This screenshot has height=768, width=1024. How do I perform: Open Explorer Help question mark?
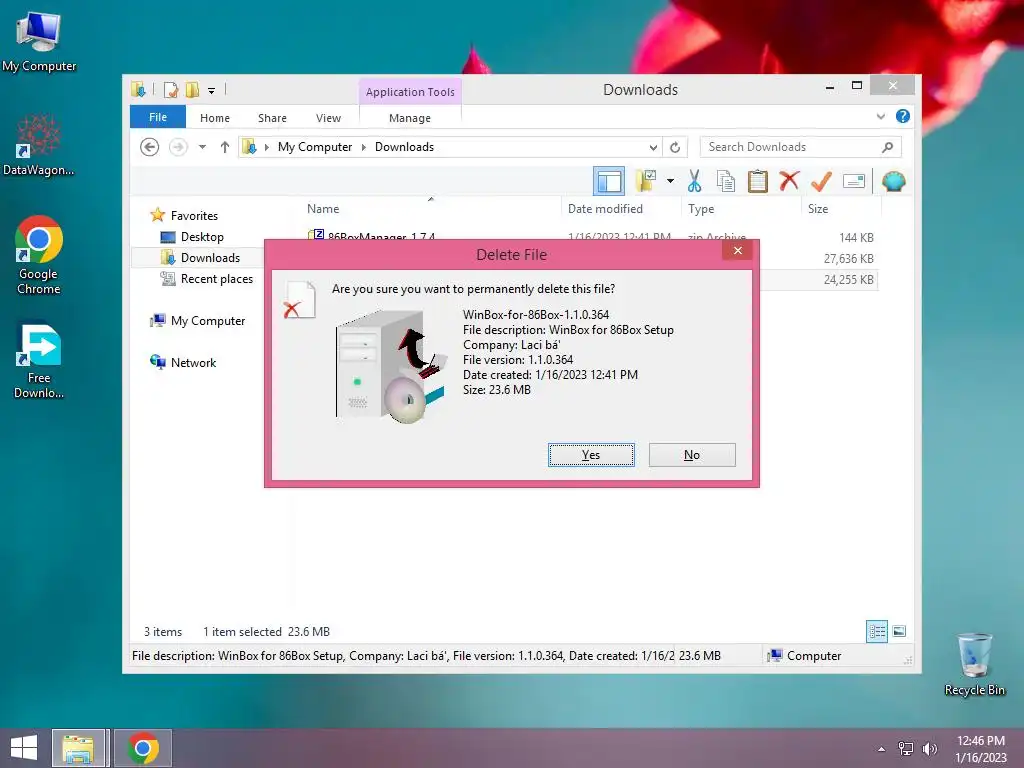pos(903,116)
